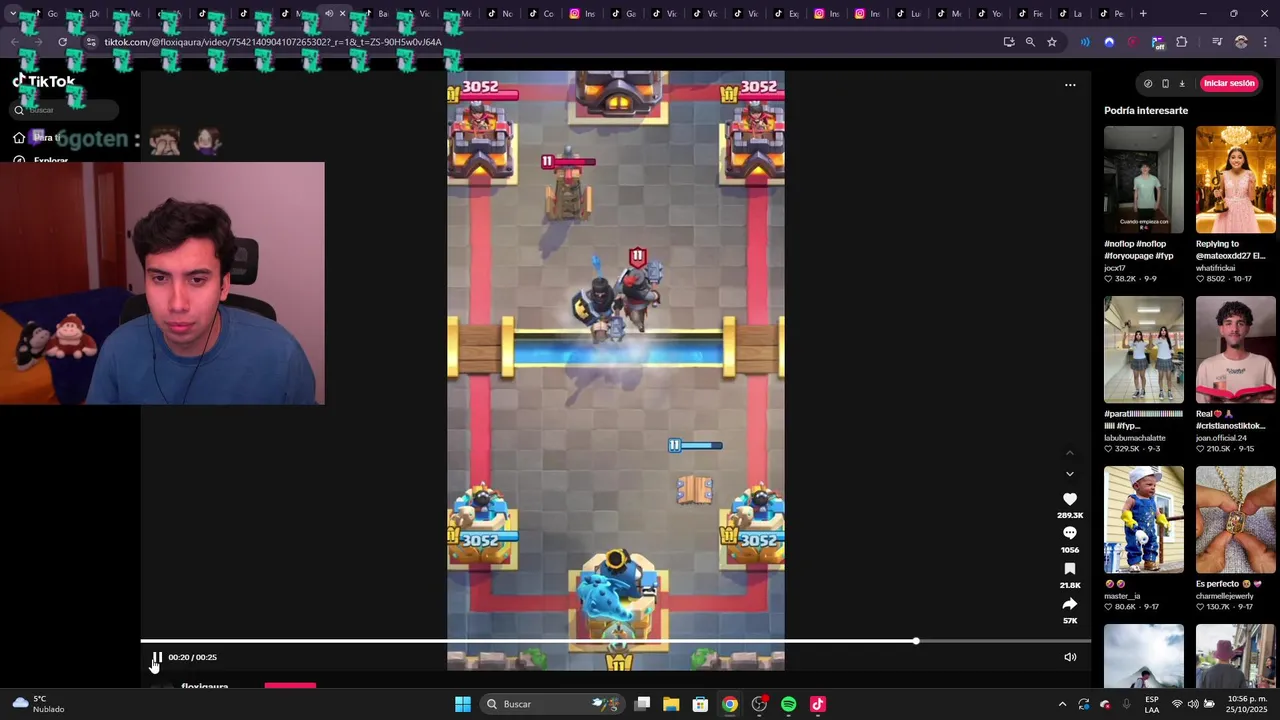The height and width of the screenshot is (720, 1280).
Task: Close the active TikTok tab
Action: [x=342, y=14]
